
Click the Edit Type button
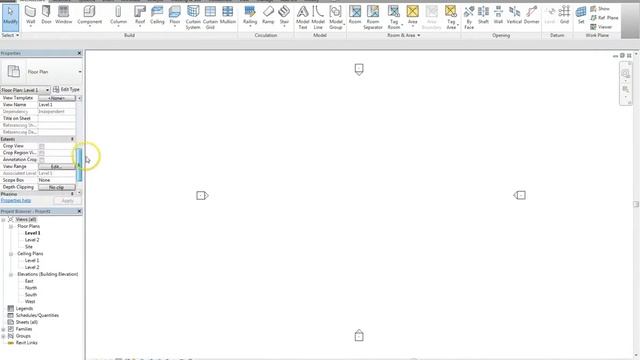point(66,89)
